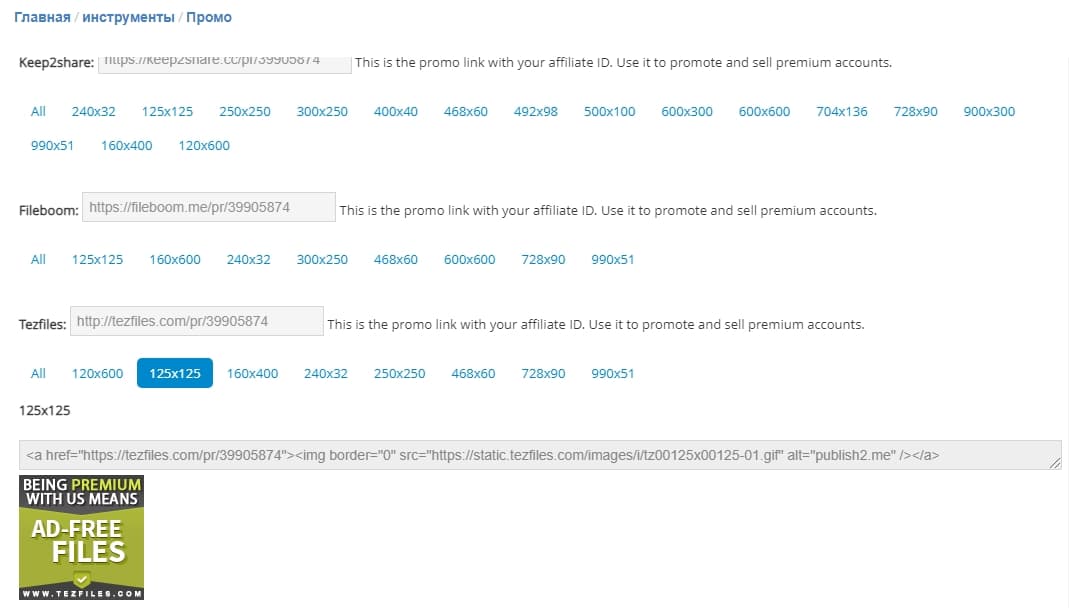Click the Tezfiles promo link field
Viewport: 1069px width, 608px height.
click(x=197, y=321)
